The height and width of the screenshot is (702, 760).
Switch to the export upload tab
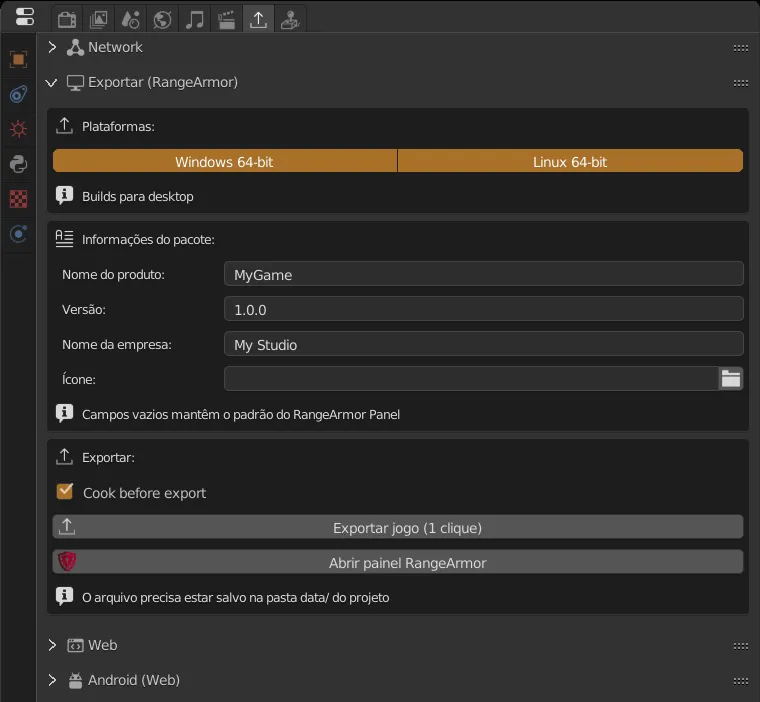click(x=258, y=20)
